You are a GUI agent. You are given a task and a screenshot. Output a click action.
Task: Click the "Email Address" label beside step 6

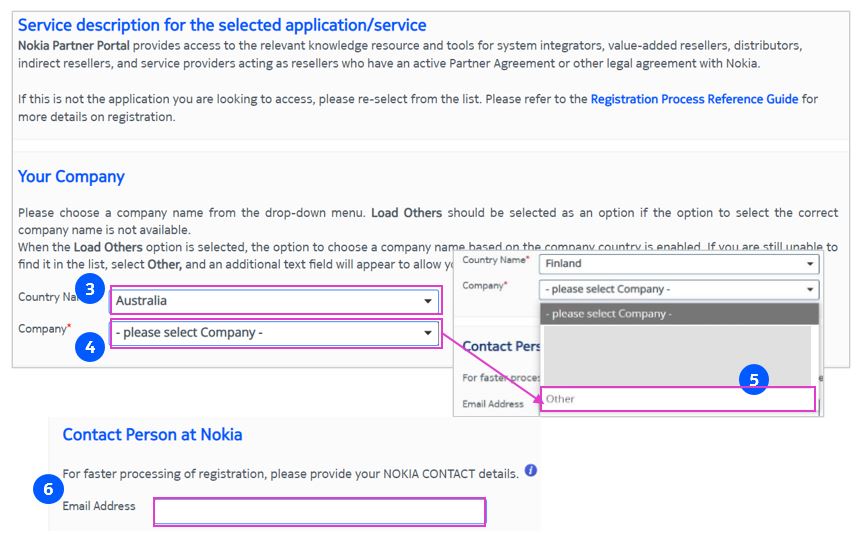coord(98,506)
